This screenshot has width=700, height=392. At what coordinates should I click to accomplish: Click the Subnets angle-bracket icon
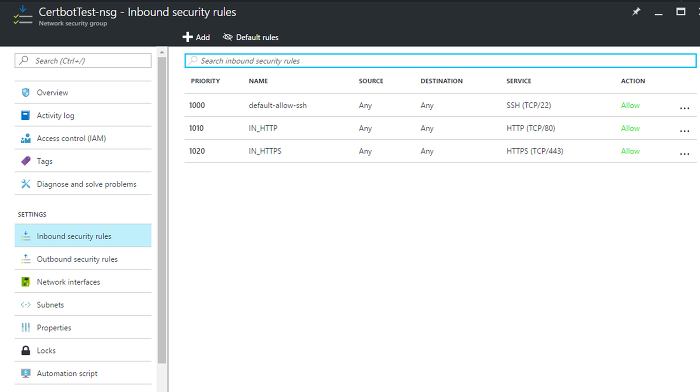pyautogui.click(x=25, y=305)
